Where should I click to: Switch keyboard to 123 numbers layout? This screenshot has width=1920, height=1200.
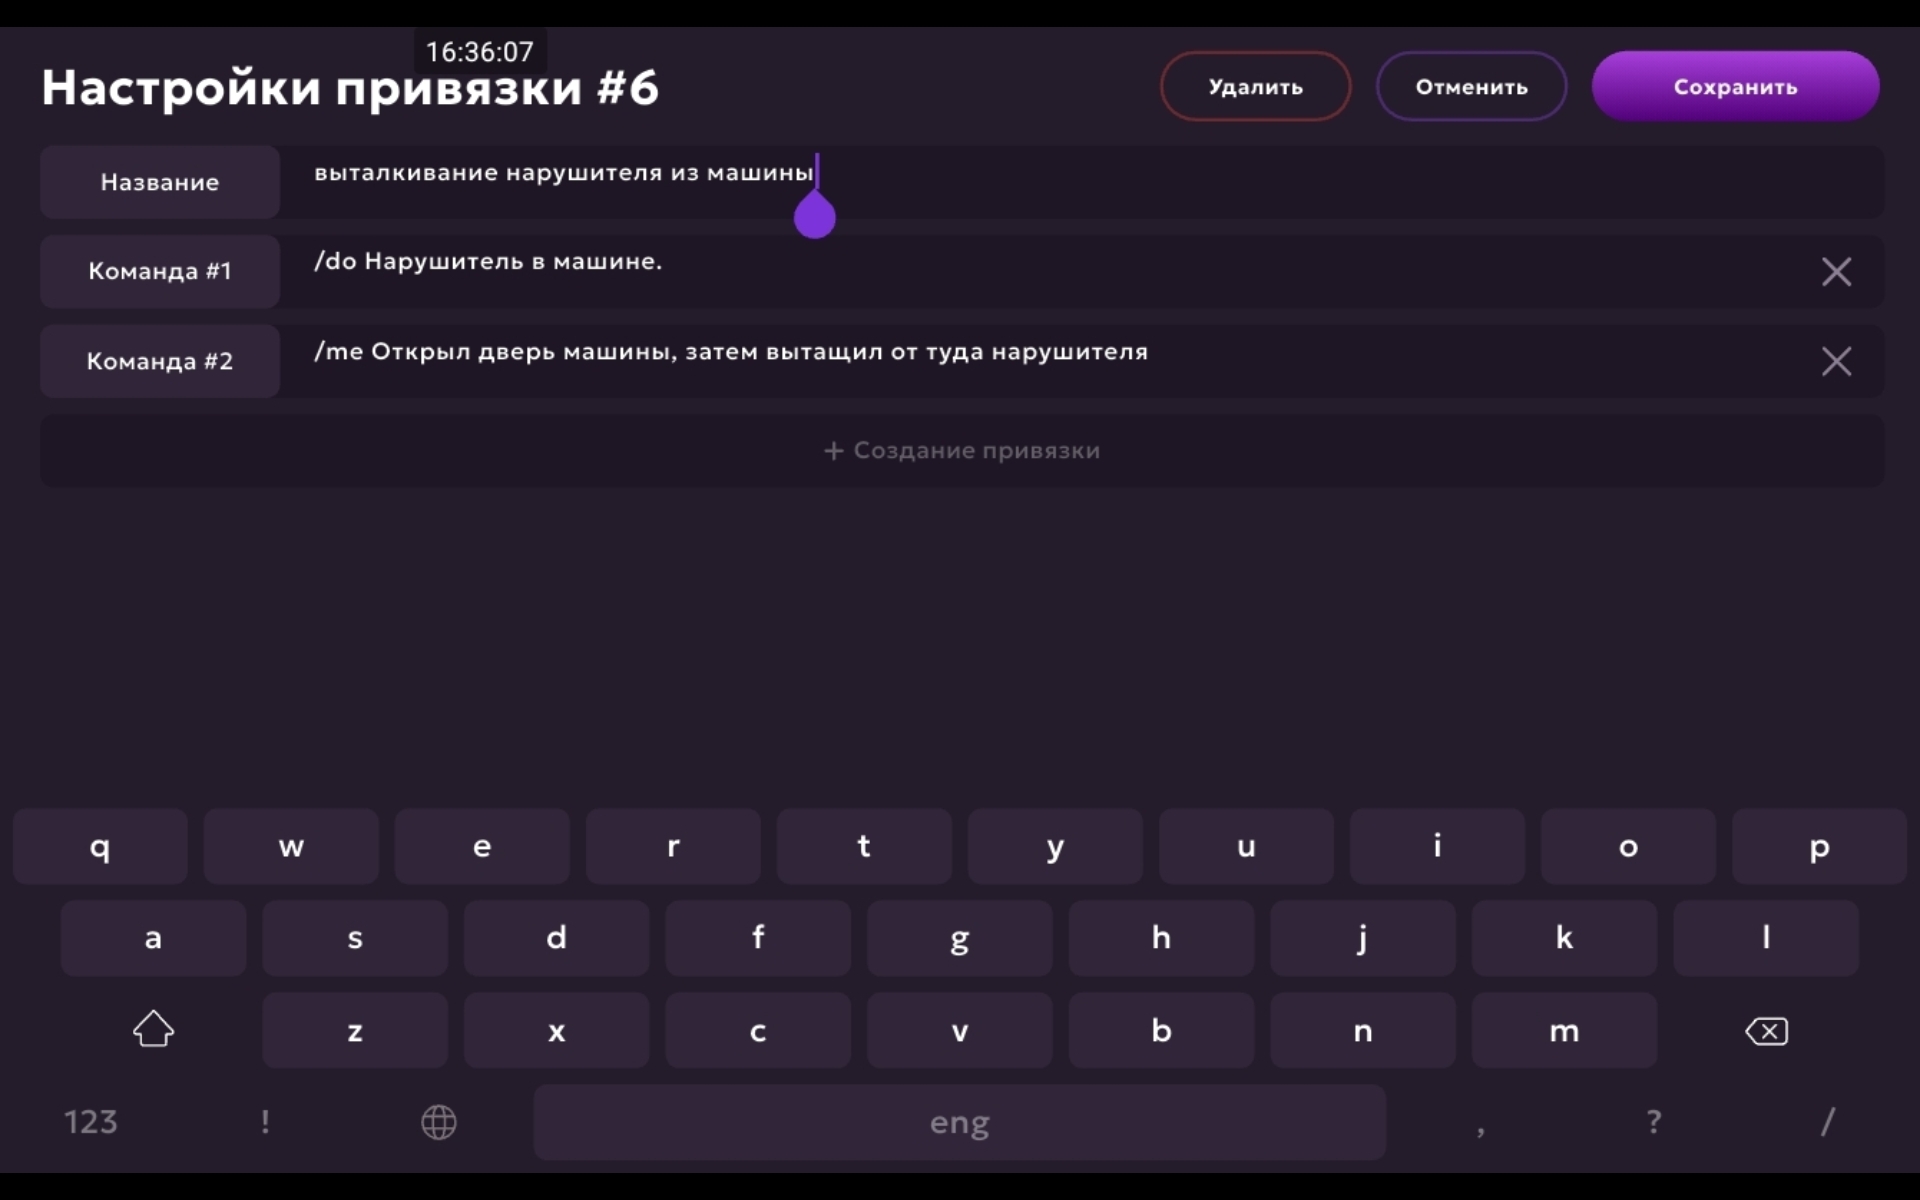(x=91, y=1122)
